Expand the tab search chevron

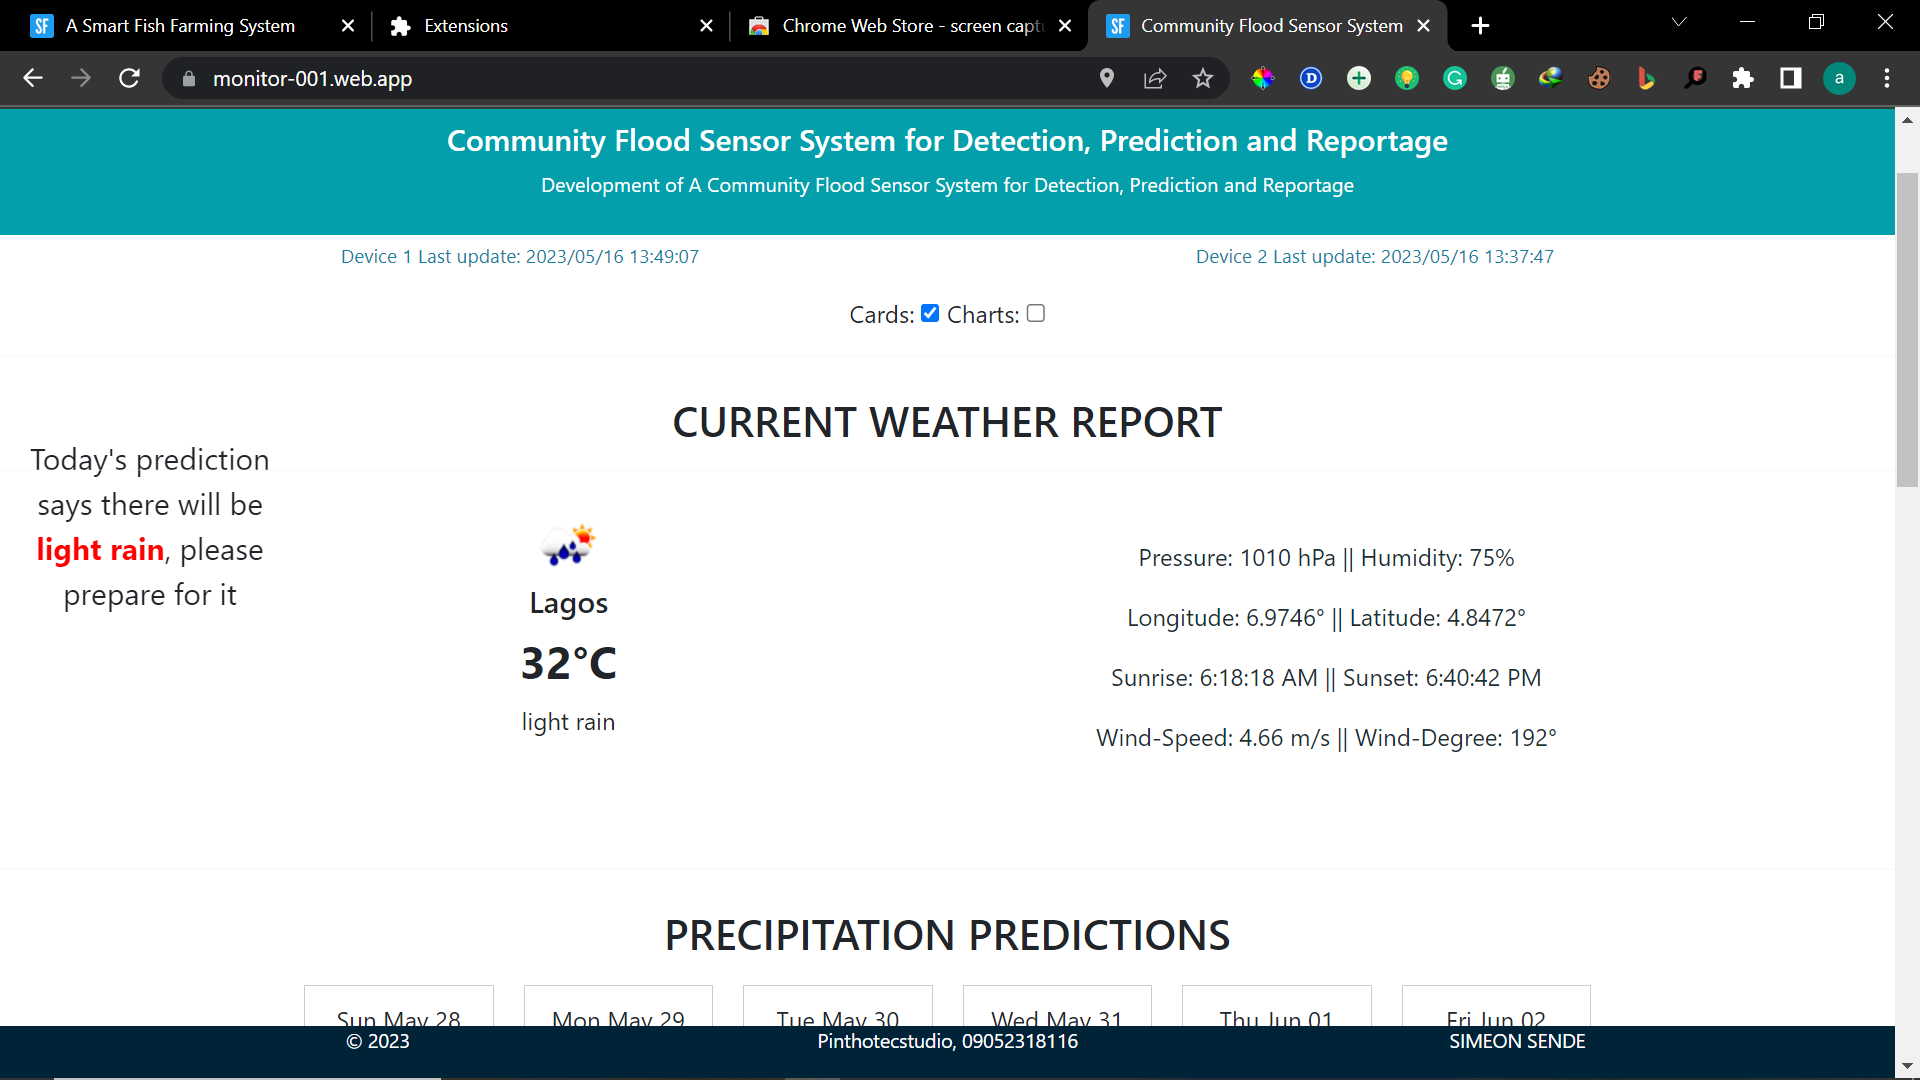[x=1679, y=22]
